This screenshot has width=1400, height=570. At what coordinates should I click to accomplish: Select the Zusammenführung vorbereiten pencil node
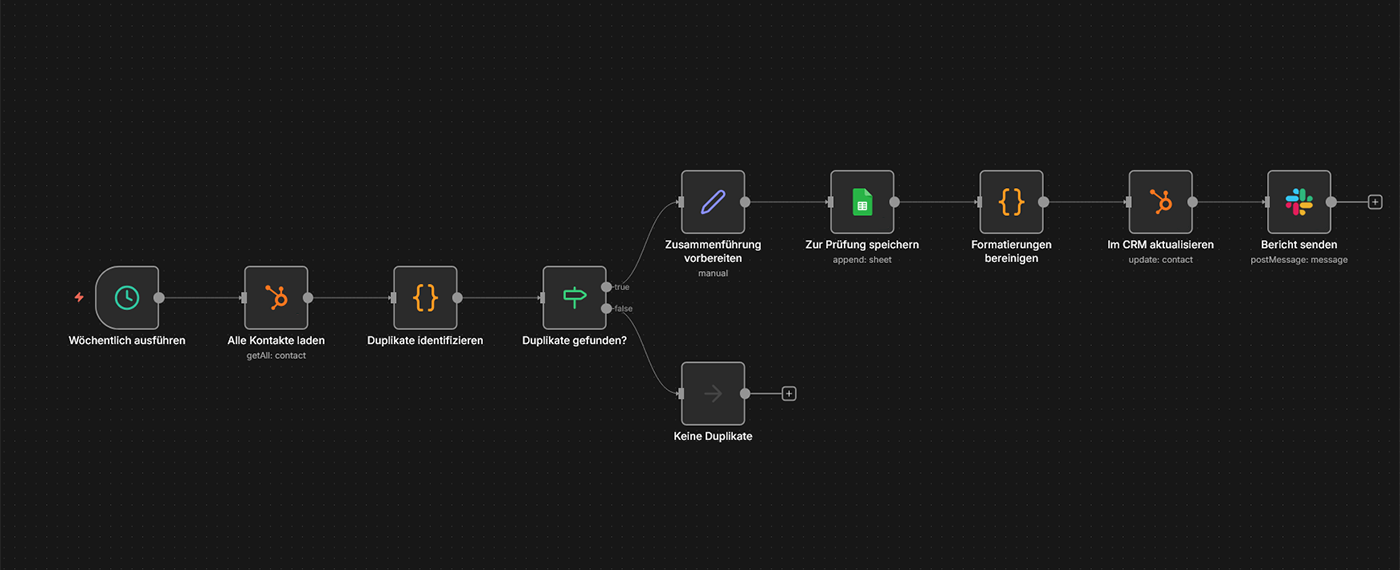coord(712,201)
